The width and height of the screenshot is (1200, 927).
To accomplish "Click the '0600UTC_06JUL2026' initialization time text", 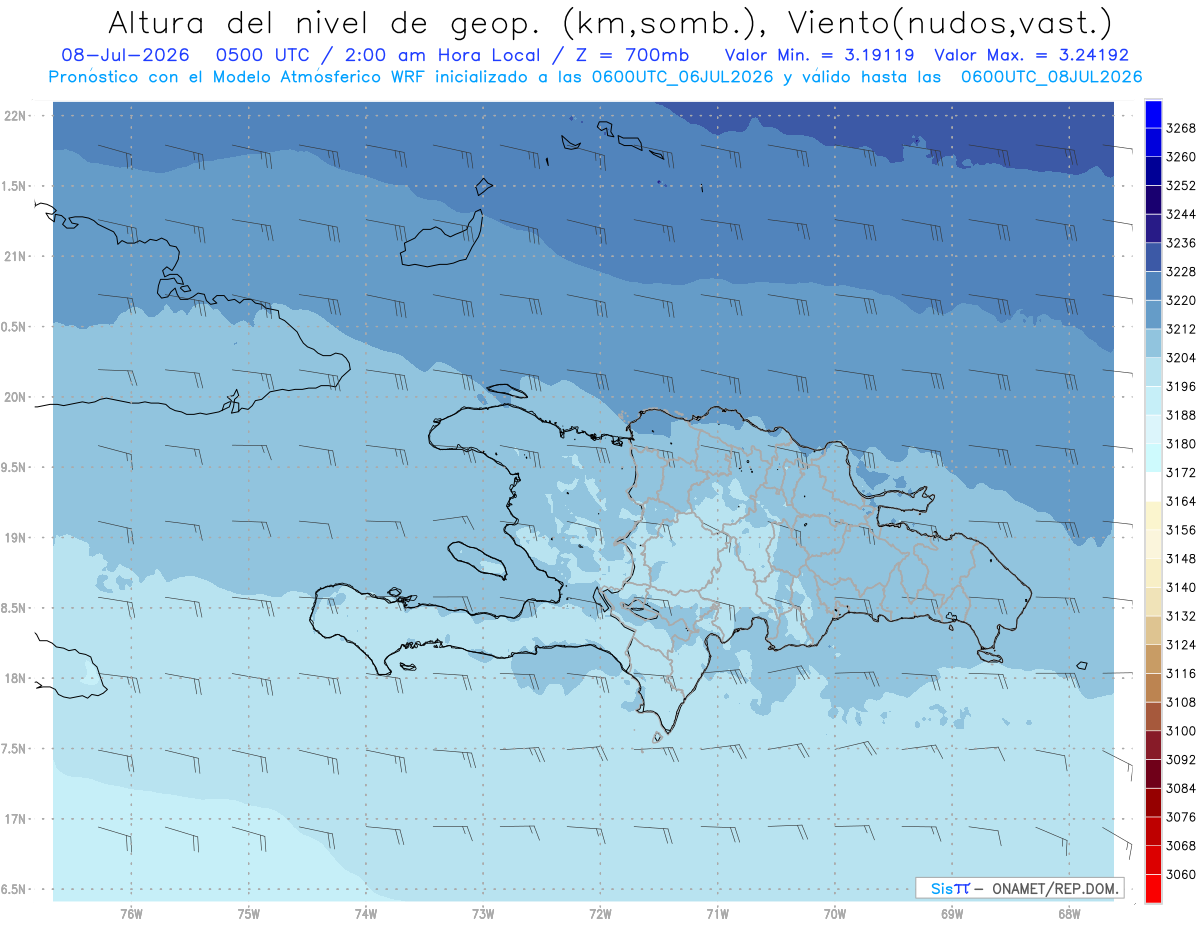I will tap(683, 76).
